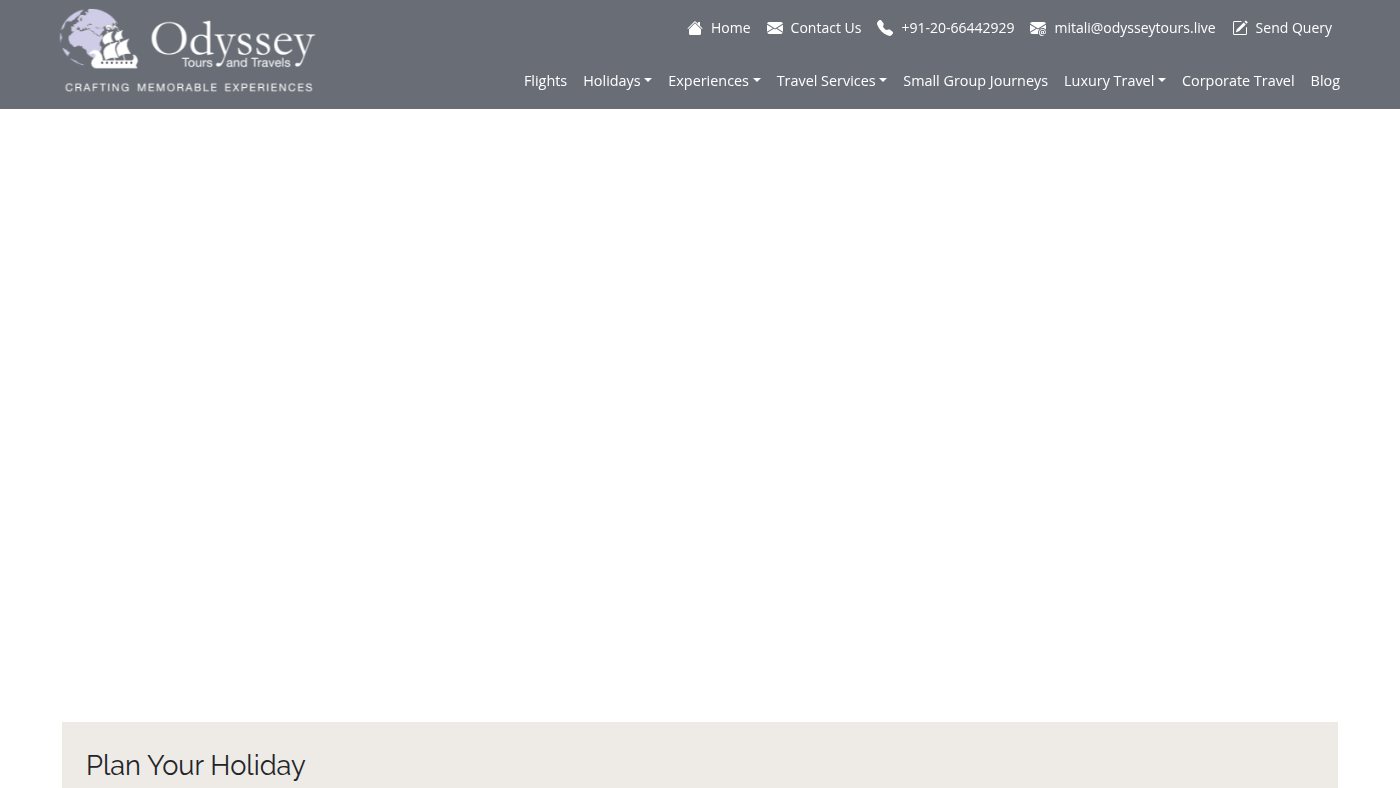The image size is (1400, 788).
Task: Click the Plan Your Holiday heading
Action: point(195,765)
